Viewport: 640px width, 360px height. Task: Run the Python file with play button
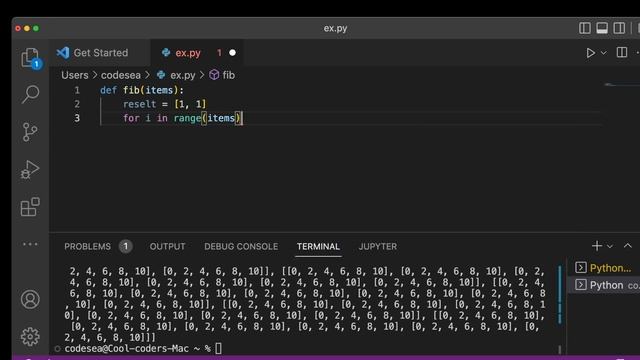(590, 53)
